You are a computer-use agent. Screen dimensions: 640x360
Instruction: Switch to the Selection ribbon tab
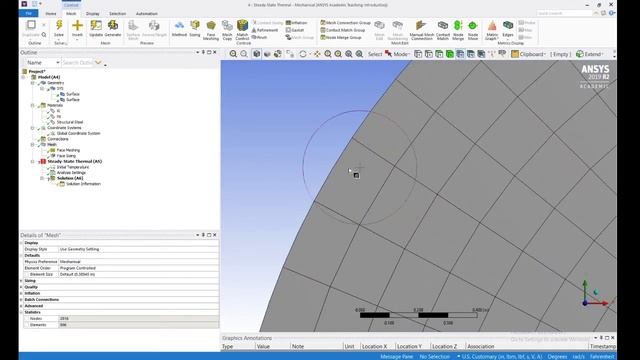coord(118,14)
